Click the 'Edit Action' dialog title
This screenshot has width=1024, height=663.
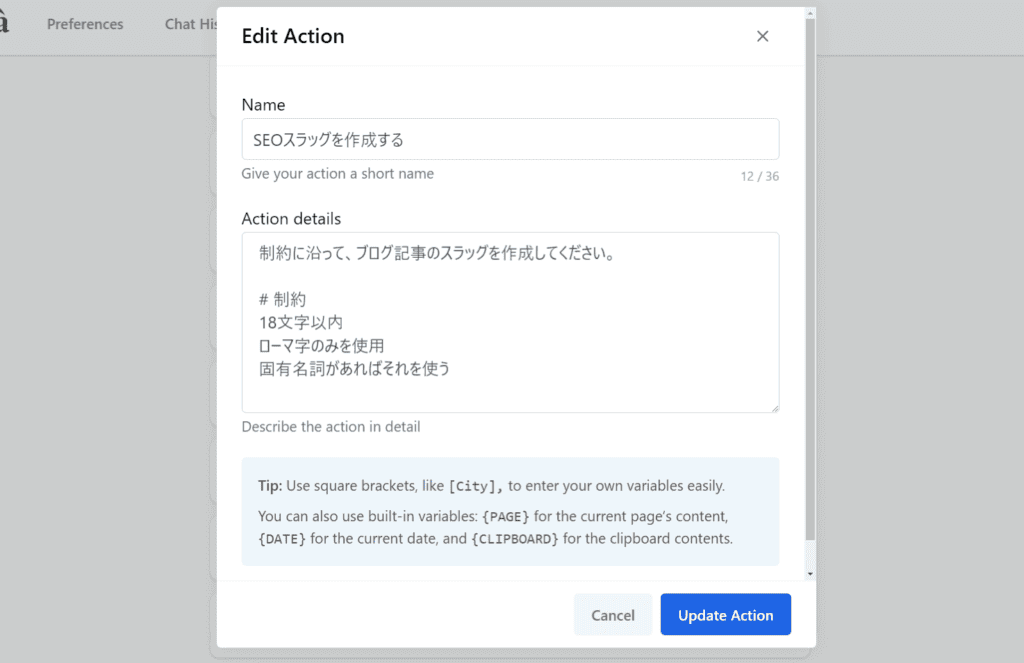(293, 36)
